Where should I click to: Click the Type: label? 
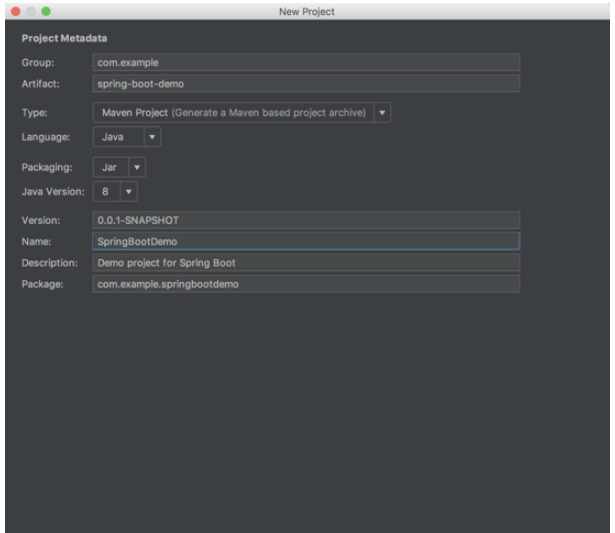click(35, 113)
